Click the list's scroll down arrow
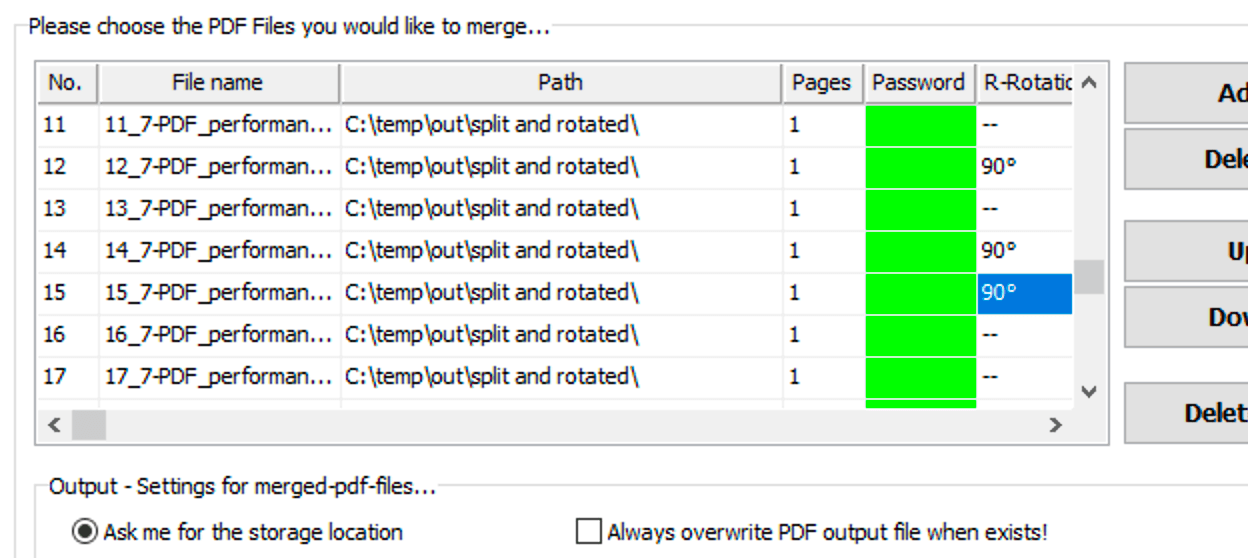1248x558 pixels. pyautogui.click(x=1089, y=392)
